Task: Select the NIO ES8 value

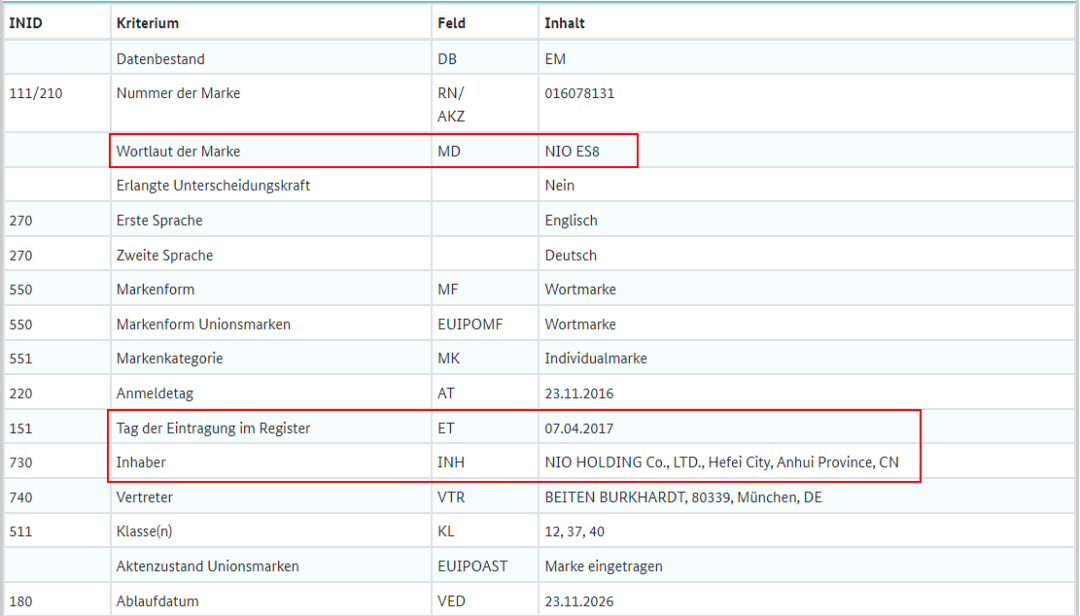Action: [x=572, y=151]
